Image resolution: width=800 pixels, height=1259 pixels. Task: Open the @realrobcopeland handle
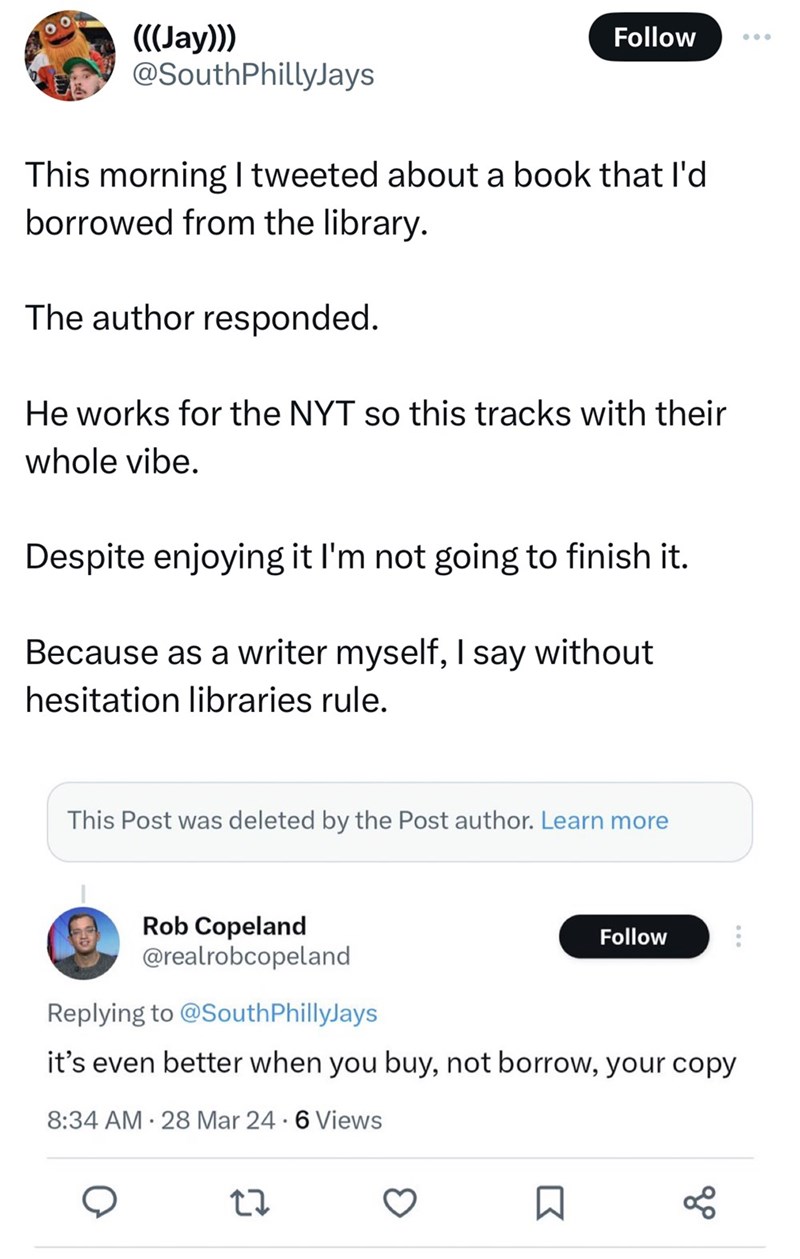246,956
